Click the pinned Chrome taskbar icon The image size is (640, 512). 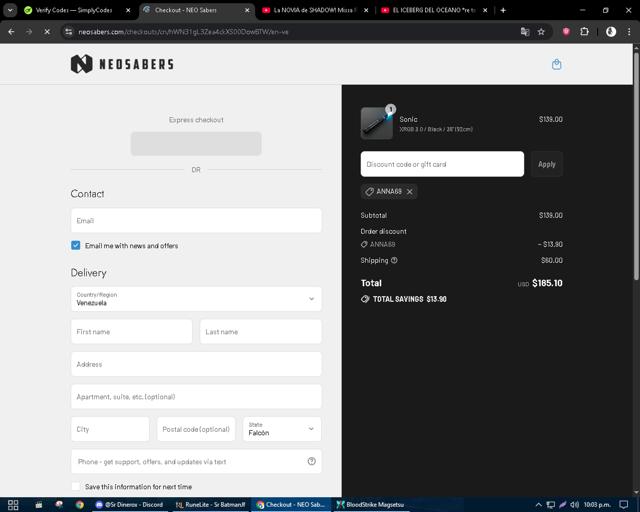(80, 505)
